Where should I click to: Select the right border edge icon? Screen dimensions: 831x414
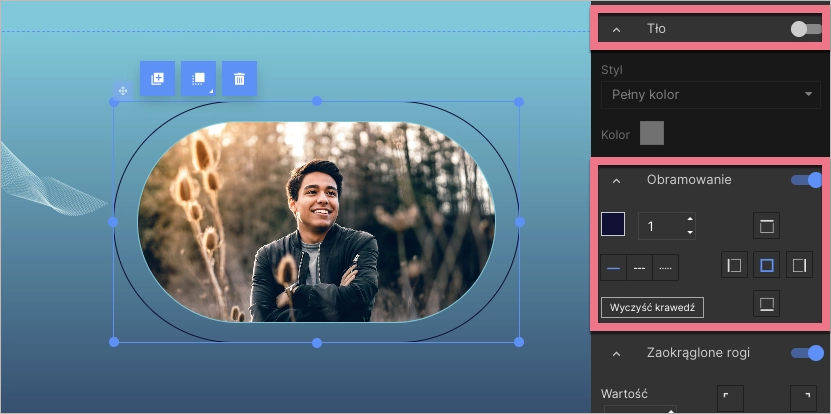pyautogui.click(x=799, y=265)
